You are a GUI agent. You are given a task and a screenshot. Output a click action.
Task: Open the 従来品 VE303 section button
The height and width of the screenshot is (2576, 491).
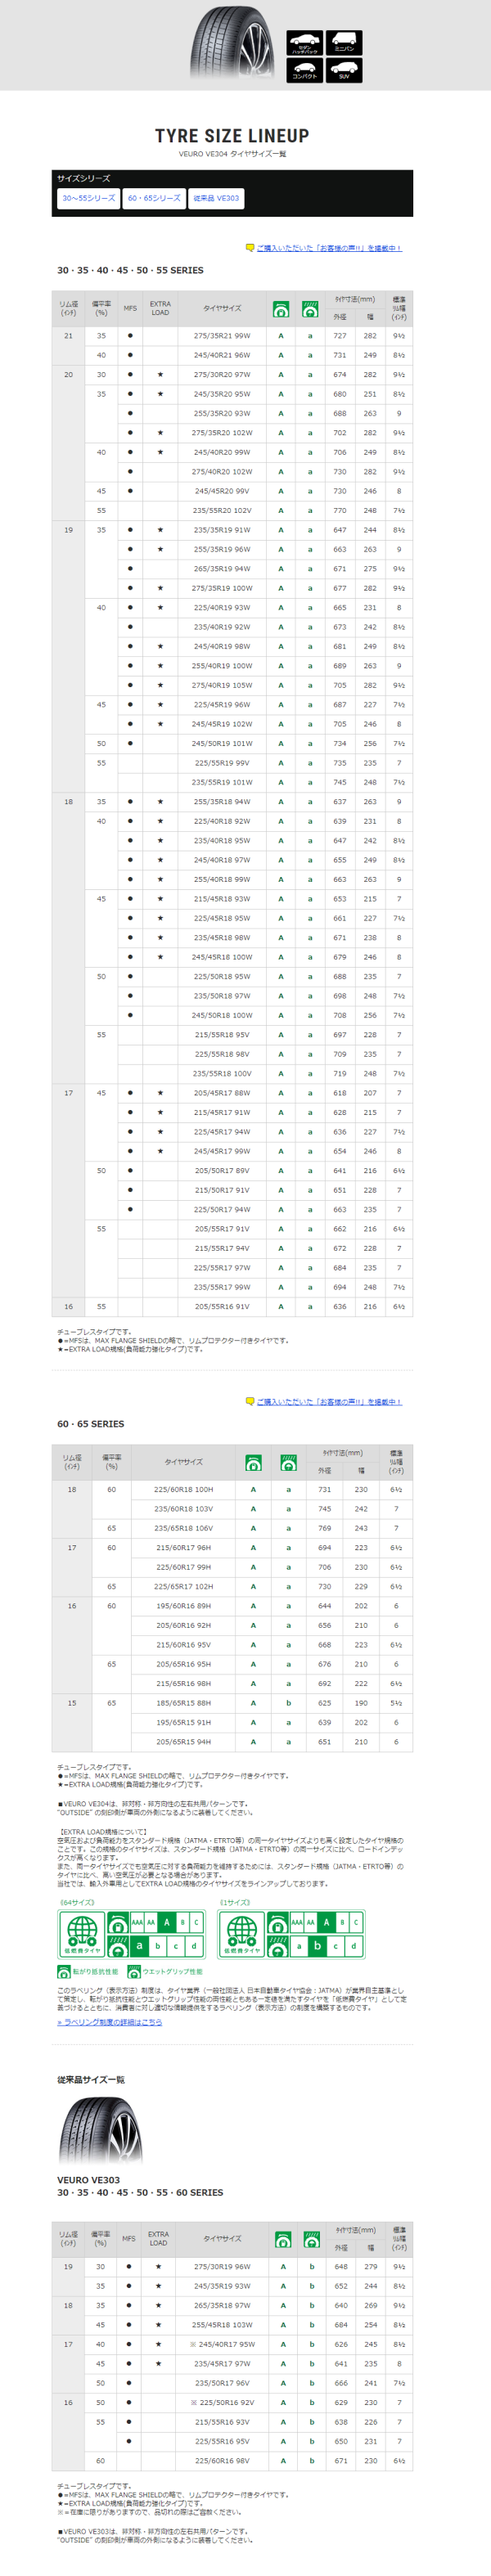click(x=216, y=198)
